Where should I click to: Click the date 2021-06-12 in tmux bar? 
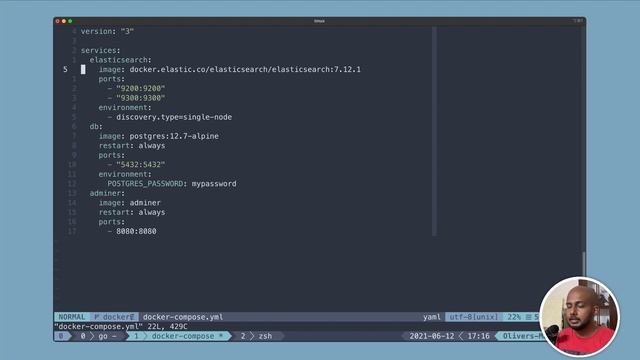point(431,336)
